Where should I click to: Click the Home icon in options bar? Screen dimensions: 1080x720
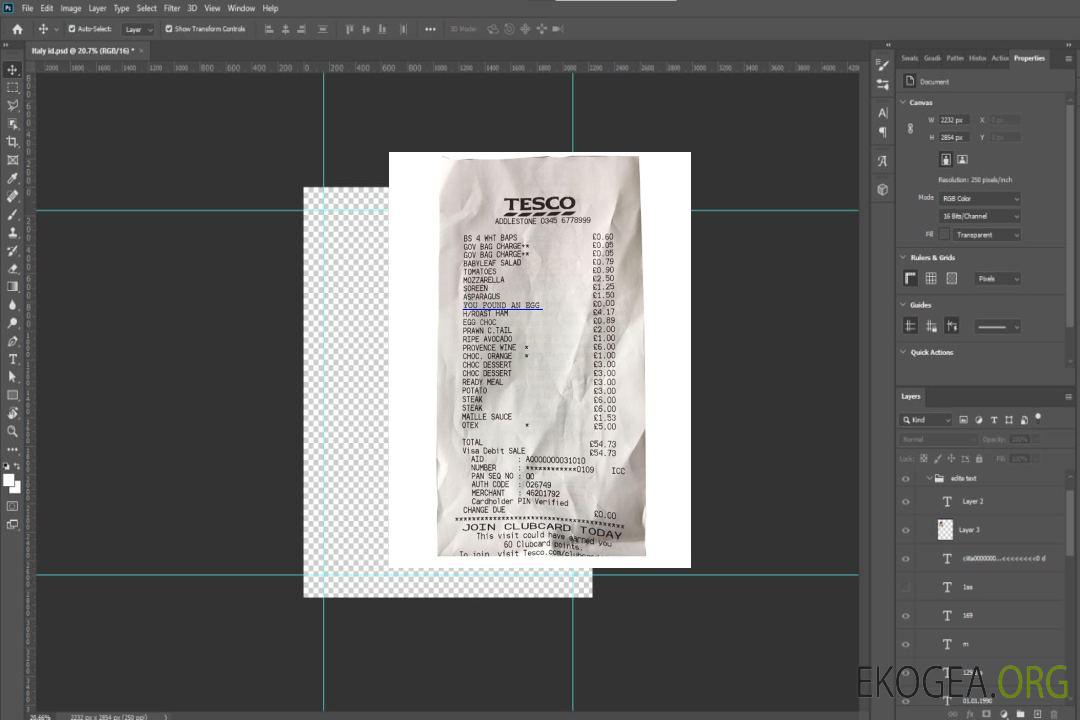[x=17, y=29]
